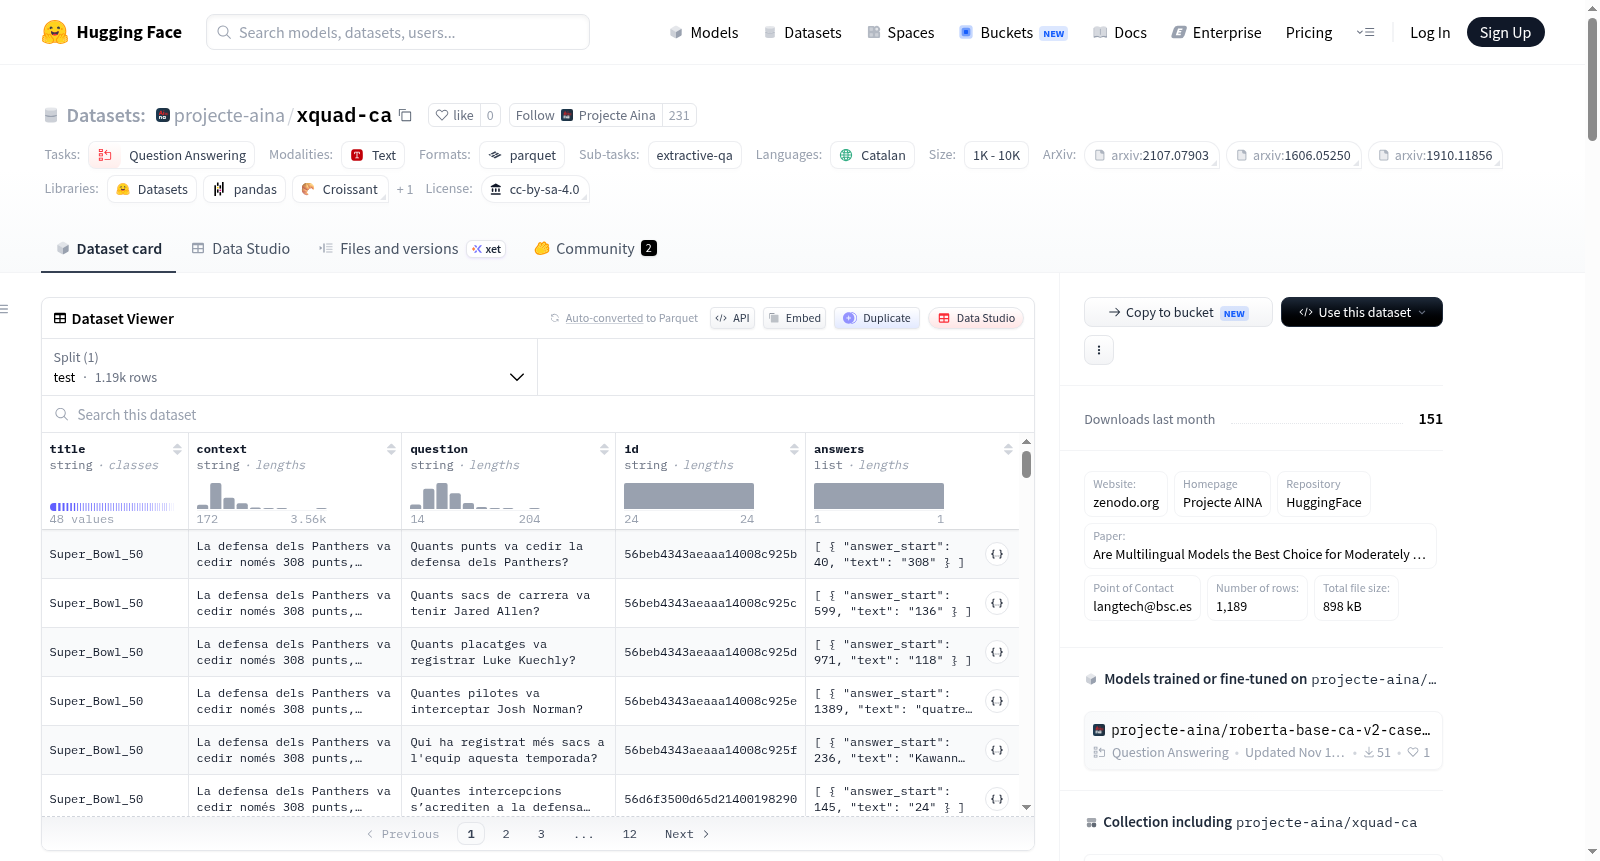Screen dimensions: 1600x861
Task: Like the xquad-ca dataset
Action: tap(454, 115)
